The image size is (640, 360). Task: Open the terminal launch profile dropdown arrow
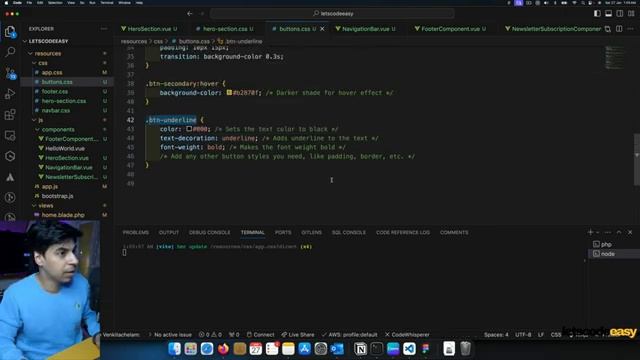point(598,232)
